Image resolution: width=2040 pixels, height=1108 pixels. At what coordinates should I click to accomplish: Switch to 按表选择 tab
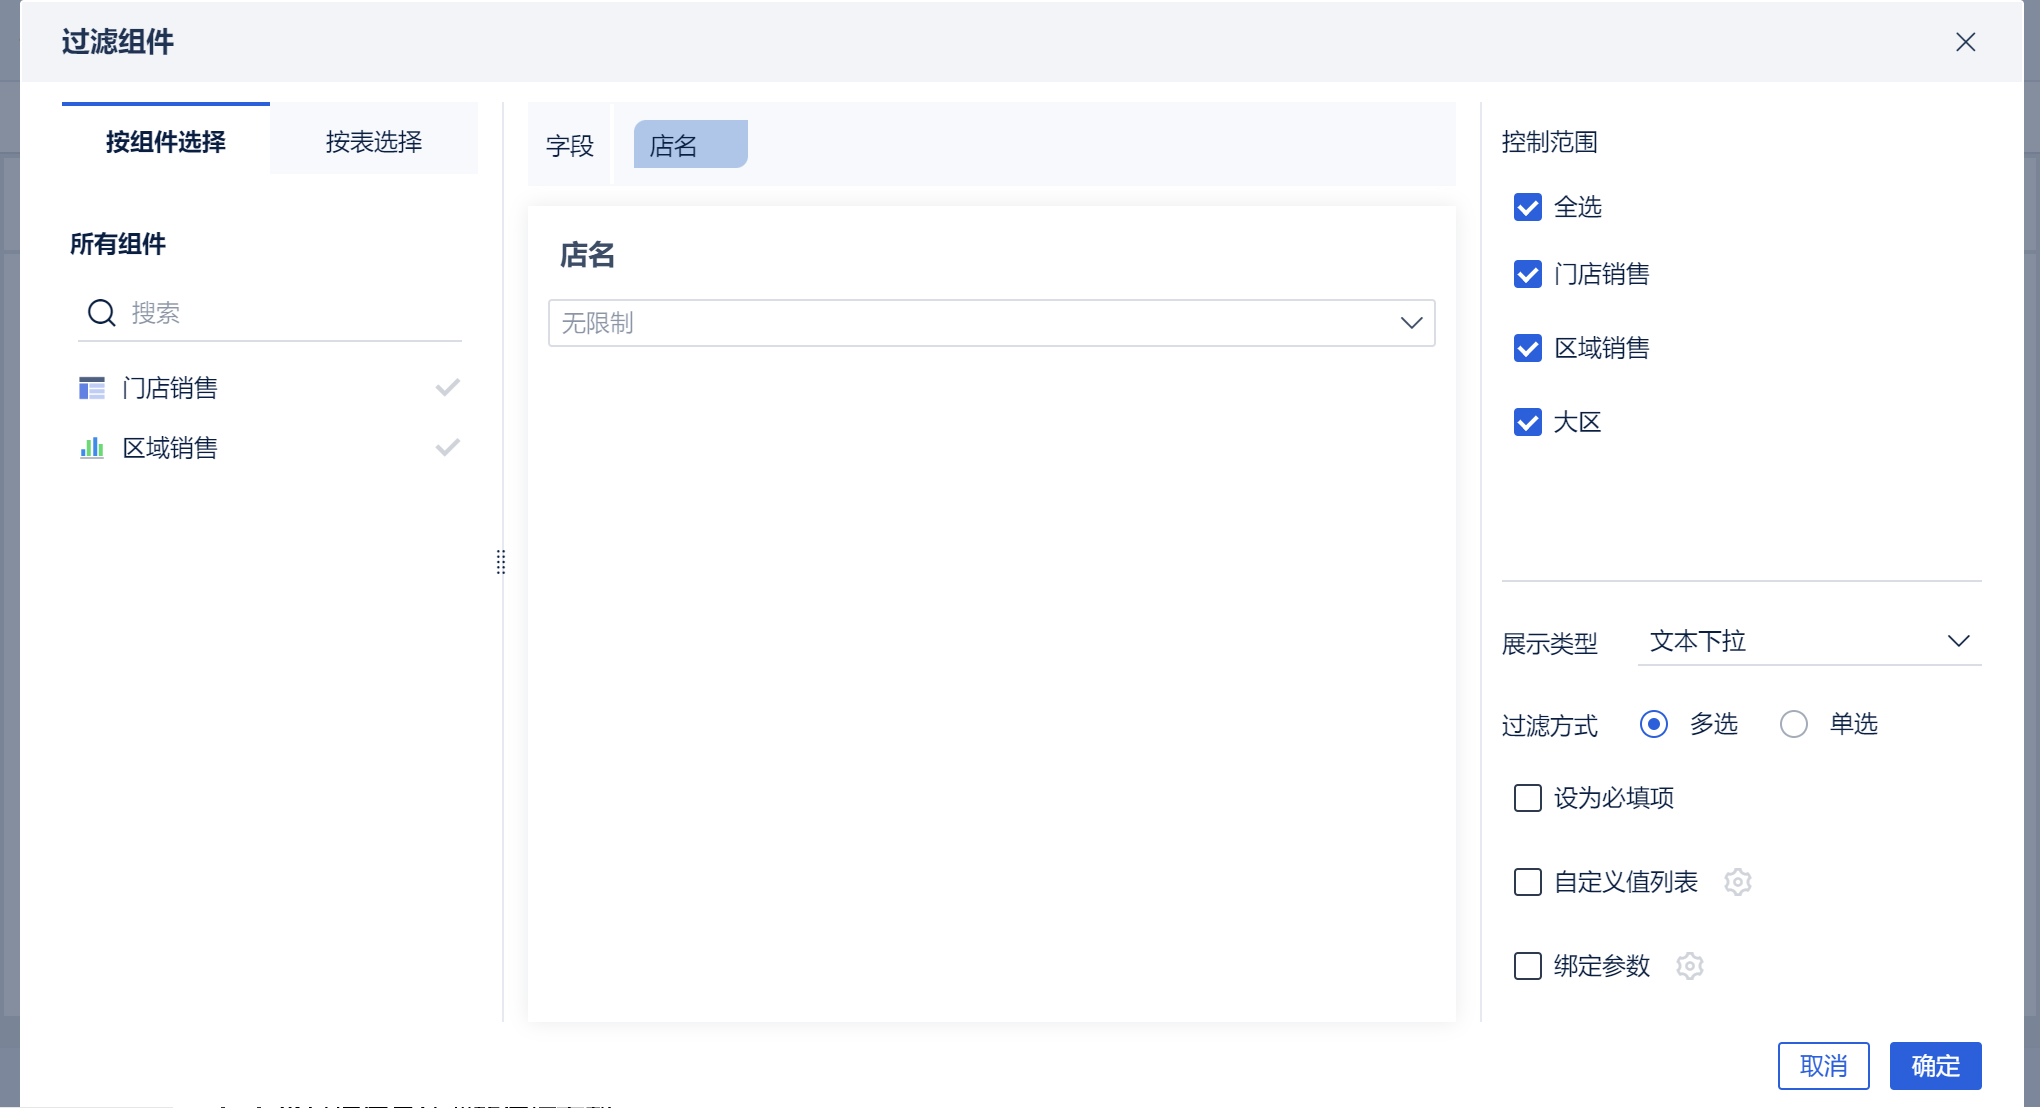[373, 141]
